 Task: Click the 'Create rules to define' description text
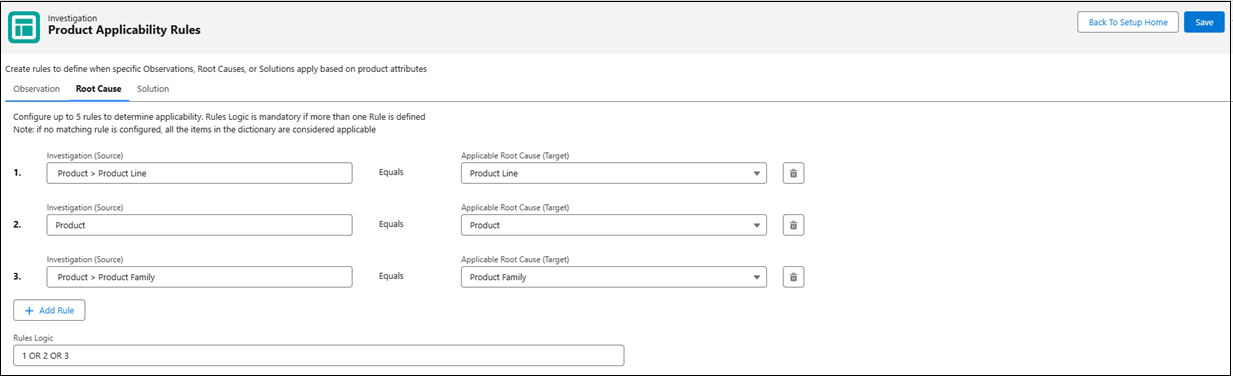click(215, 69)
